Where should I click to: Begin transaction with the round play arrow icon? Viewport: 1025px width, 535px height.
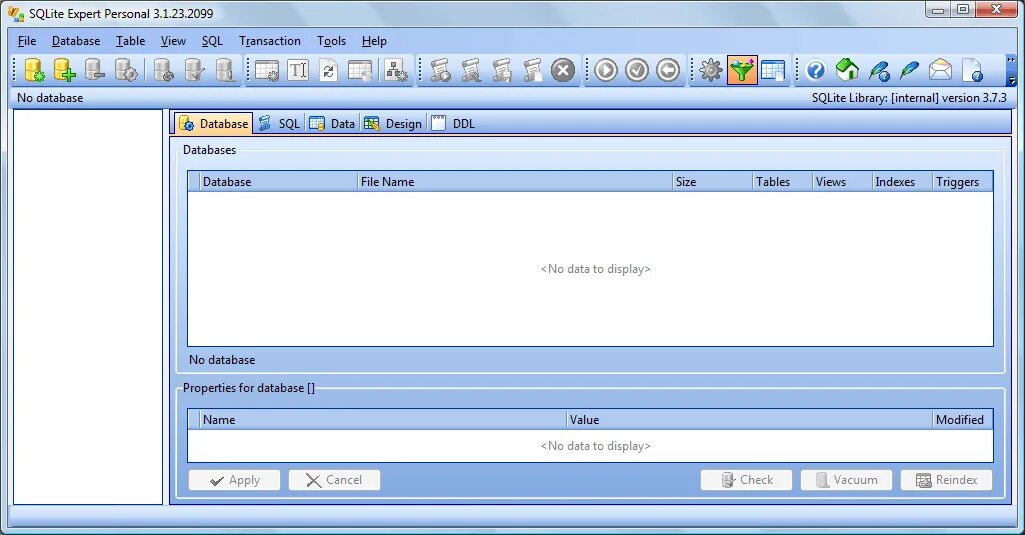click(606, 70)
